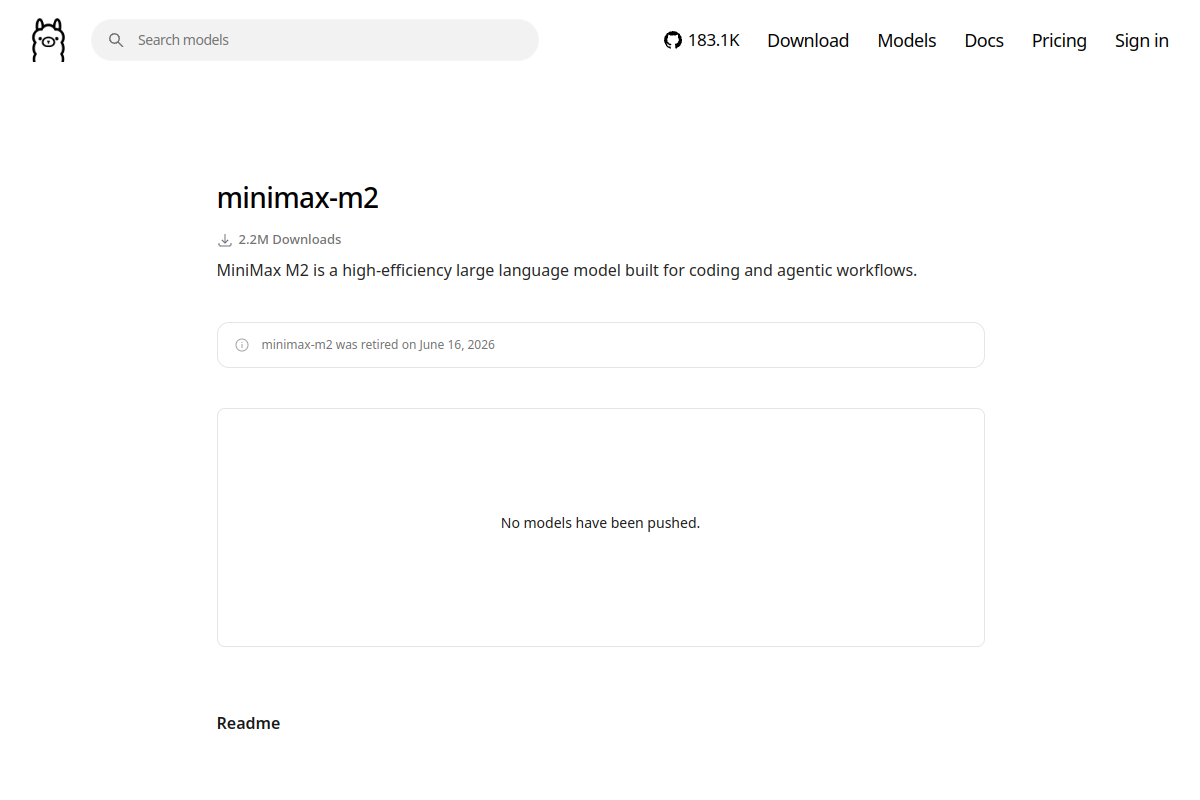Click the minimax-m2 title heading
The image size is (1200, 800).
click(x=298, y=198)
